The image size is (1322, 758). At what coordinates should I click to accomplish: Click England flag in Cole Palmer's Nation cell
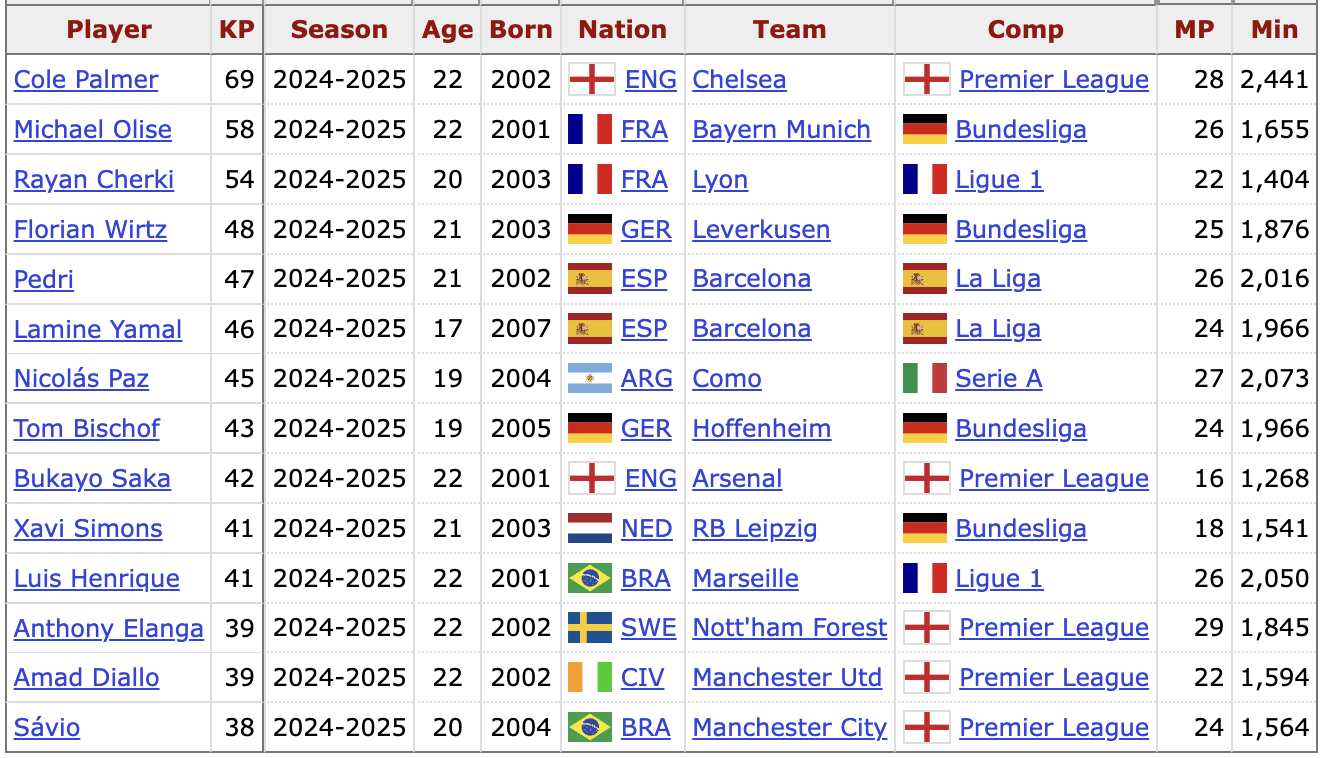tap(592, 79)
